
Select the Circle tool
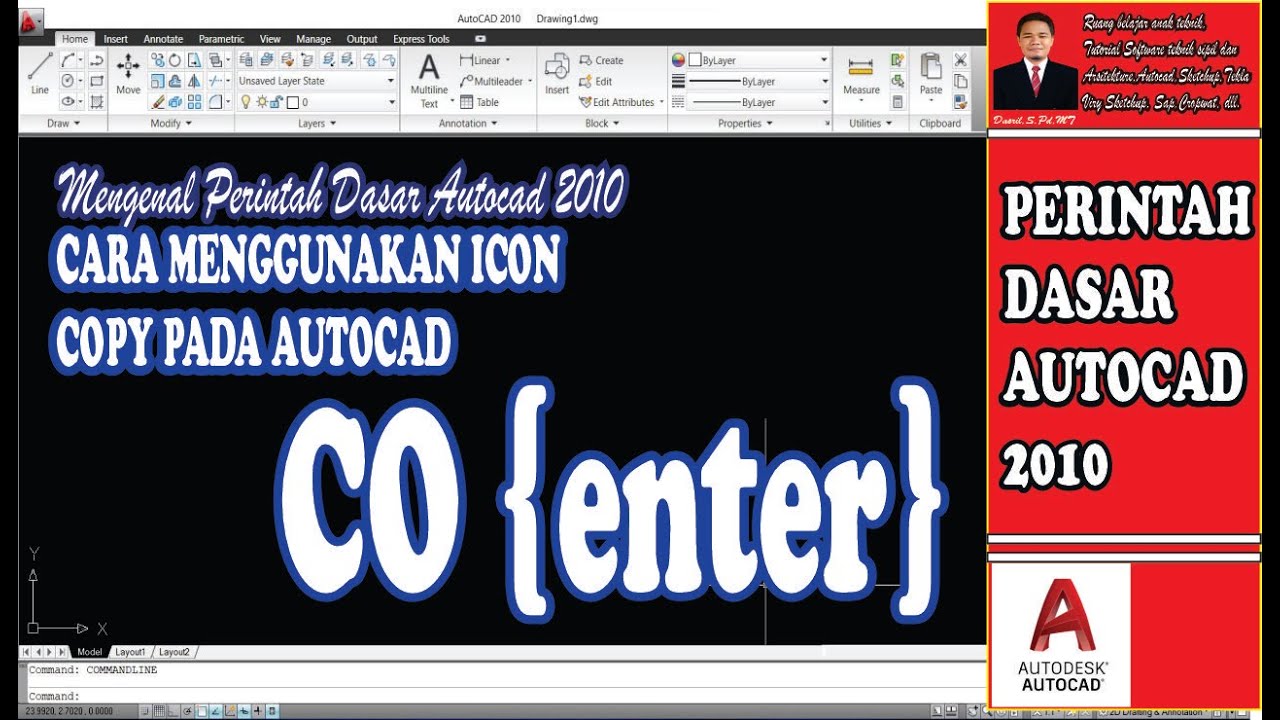[x=67, y=81]
